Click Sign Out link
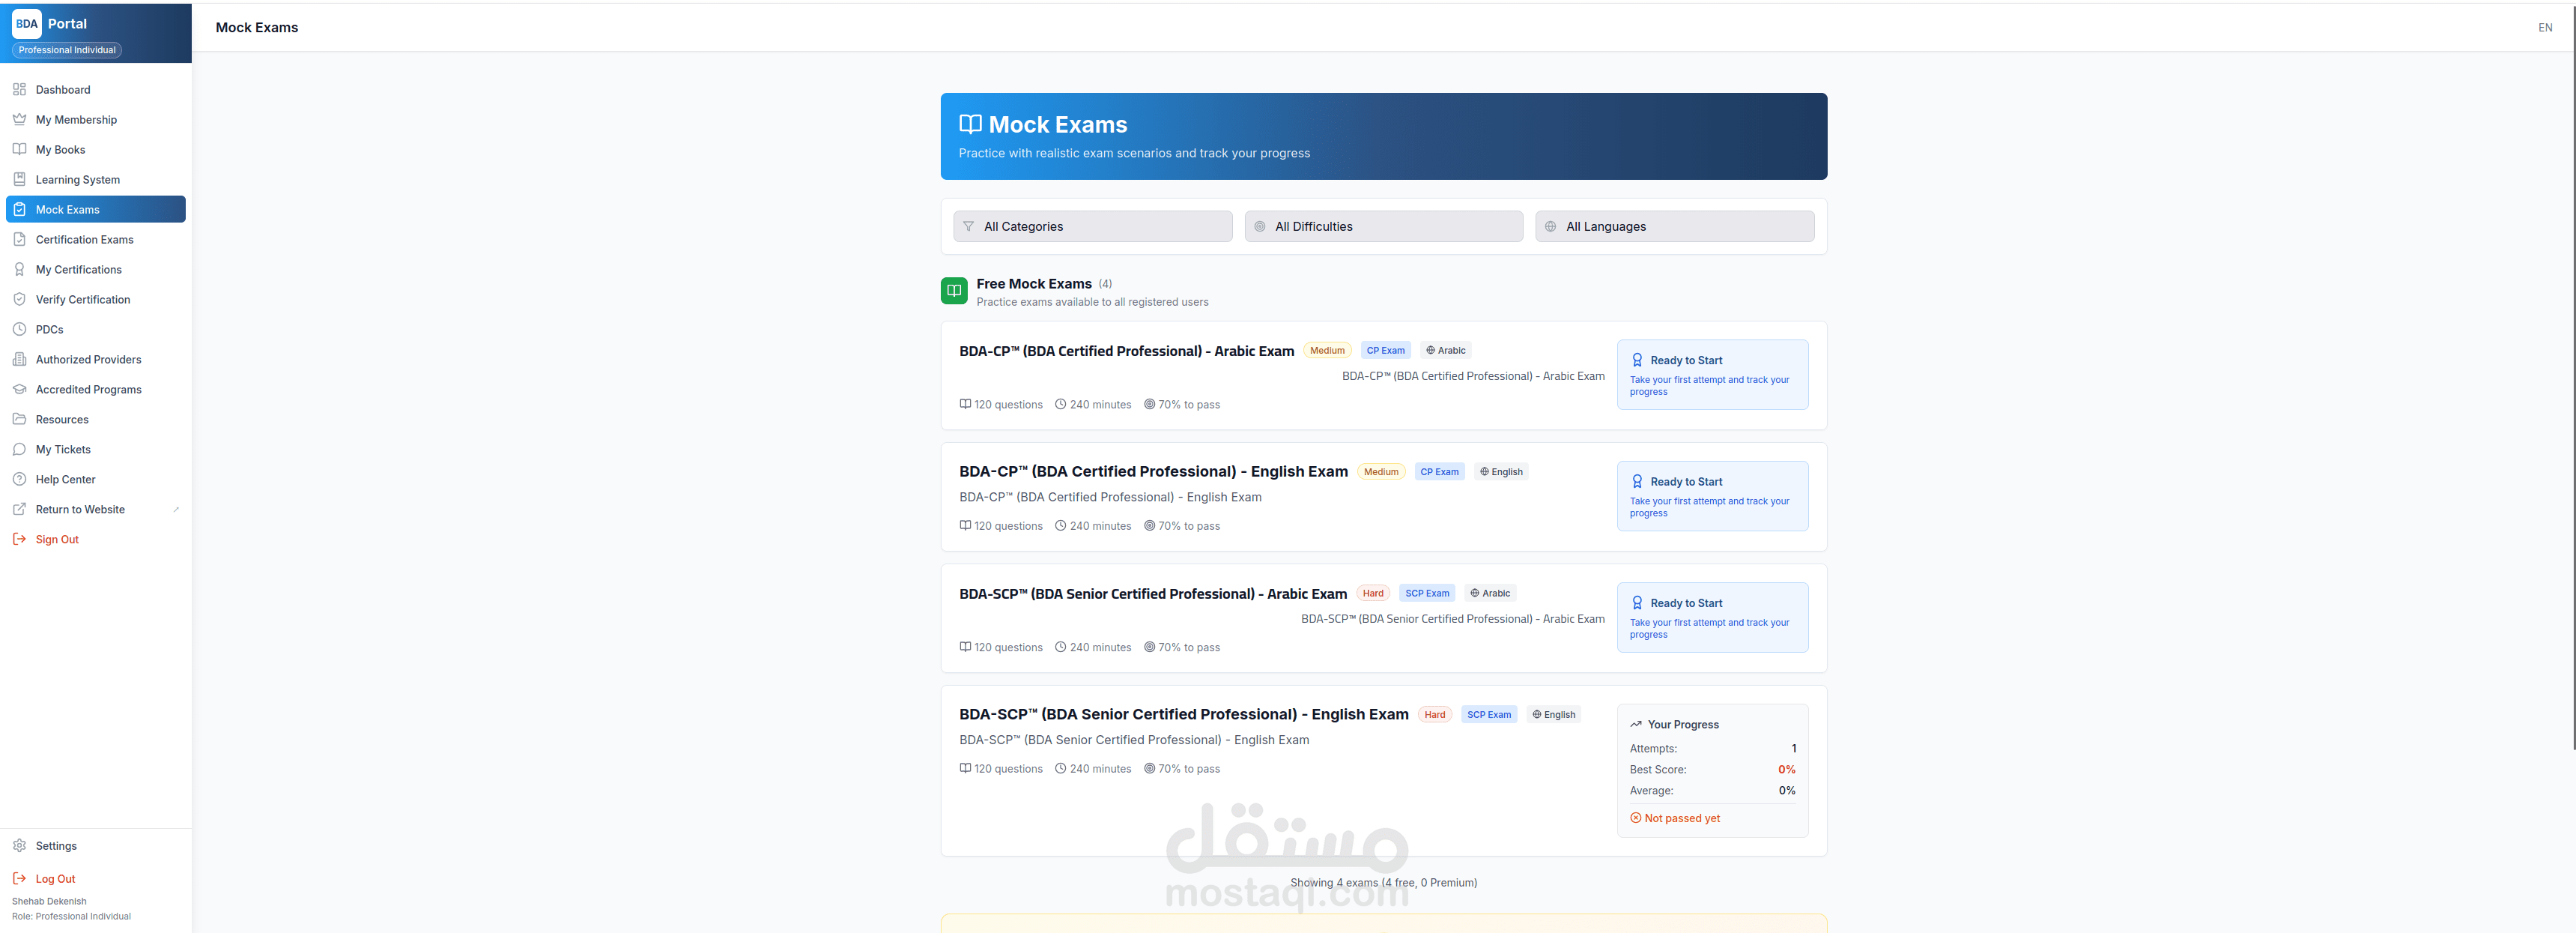Viewport: 2576px width, 933px height. 57,539
